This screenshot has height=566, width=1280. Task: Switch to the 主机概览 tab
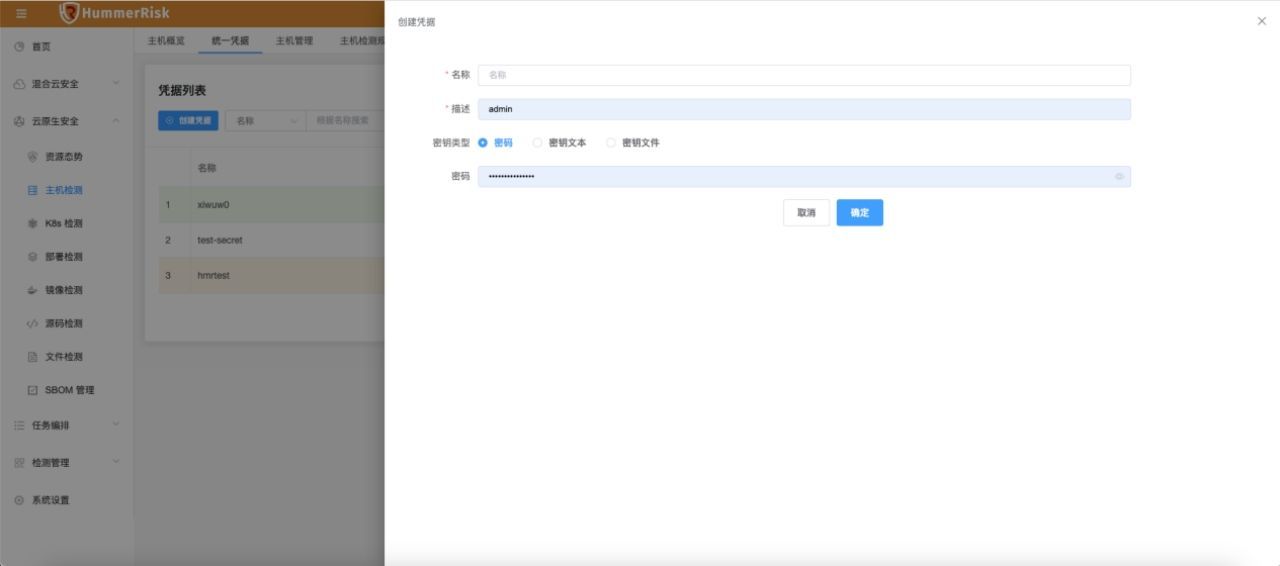click(166, 41)
